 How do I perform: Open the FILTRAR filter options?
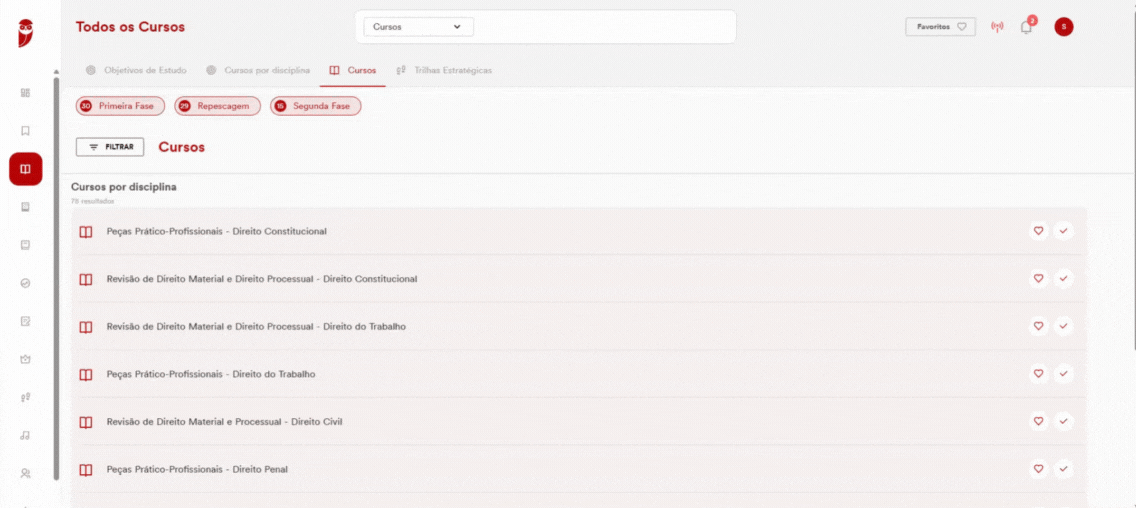(110, 147)
